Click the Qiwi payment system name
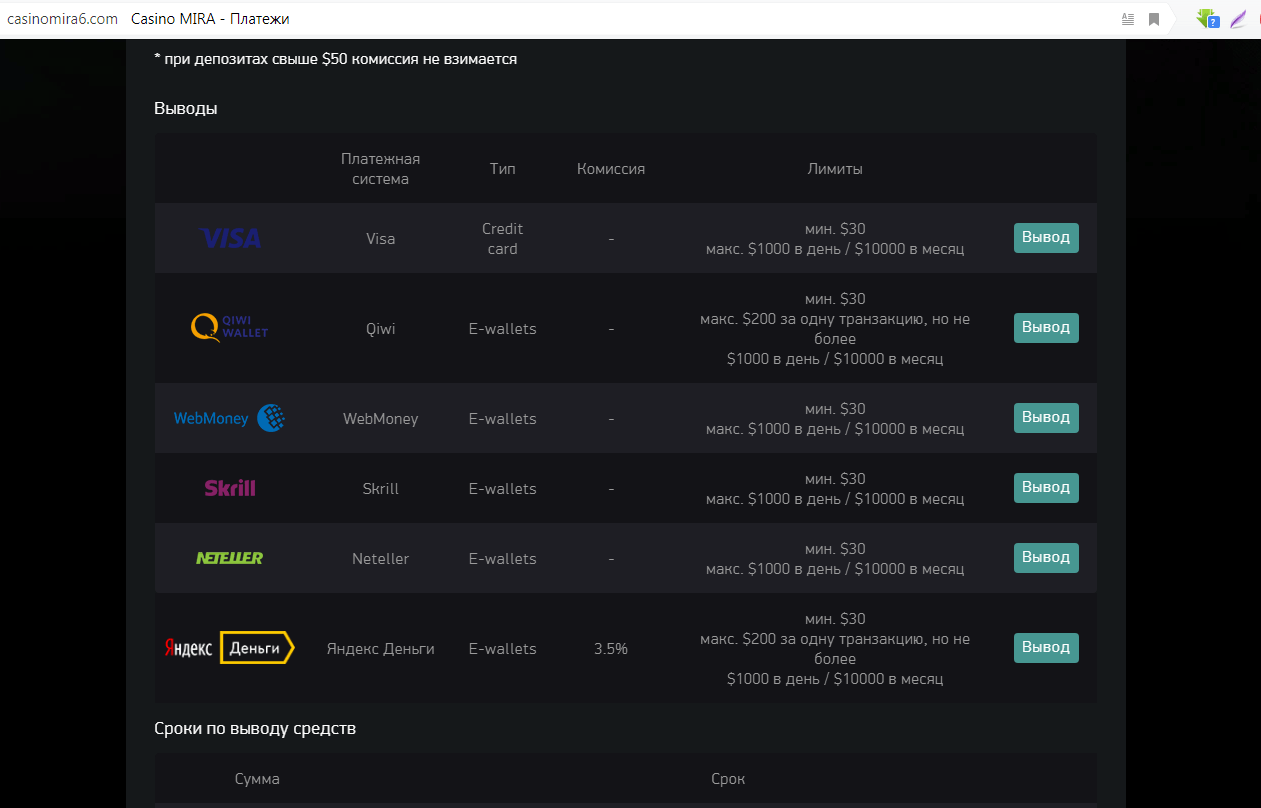This screenshot has height=808, width=1261. point(381,329)
